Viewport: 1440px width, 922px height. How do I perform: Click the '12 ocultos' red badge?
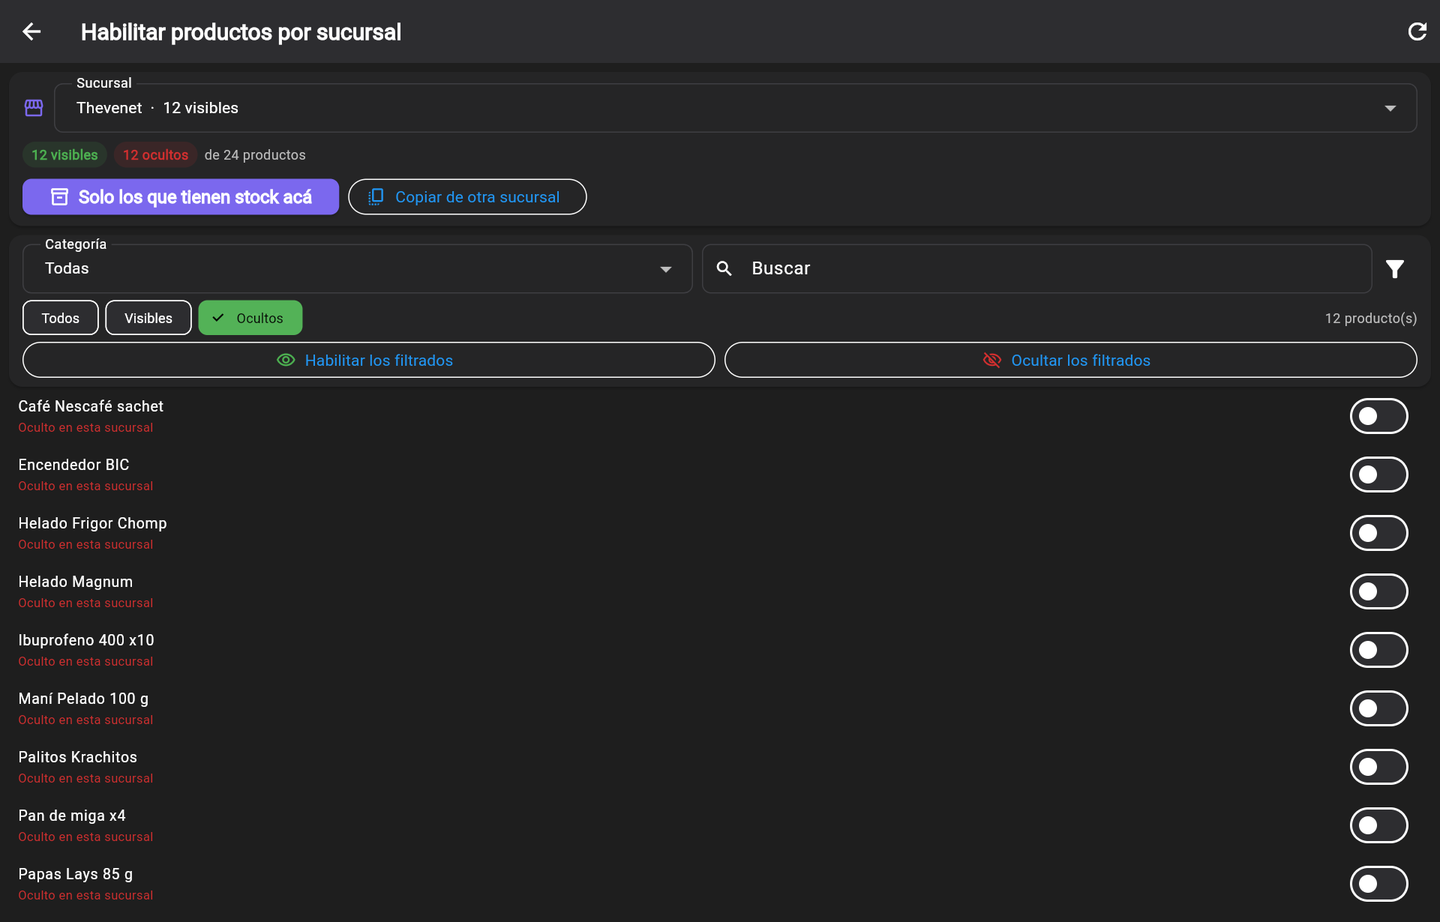[x=155, y=155]
